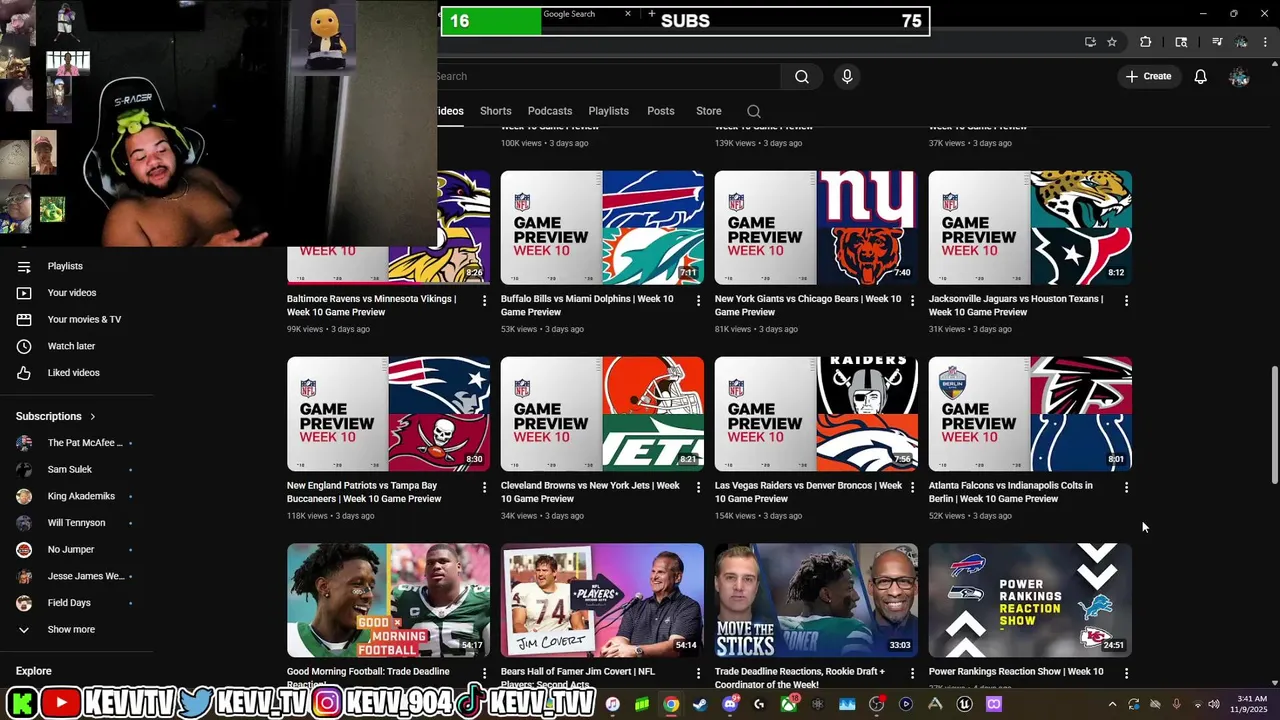Open options for Falcons vs Colts video

tap(1126, 487)
